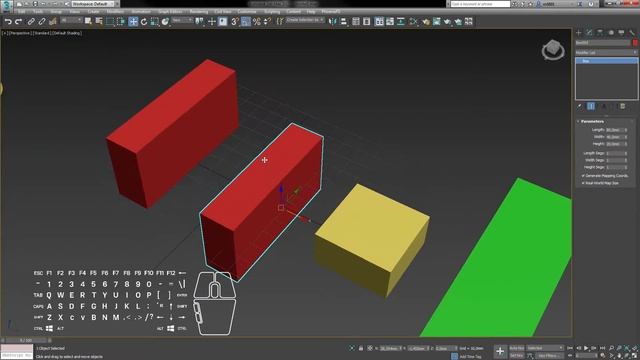
Task: Click Zoom Extents All Selected navigation icon
Action: pos(634,348)
